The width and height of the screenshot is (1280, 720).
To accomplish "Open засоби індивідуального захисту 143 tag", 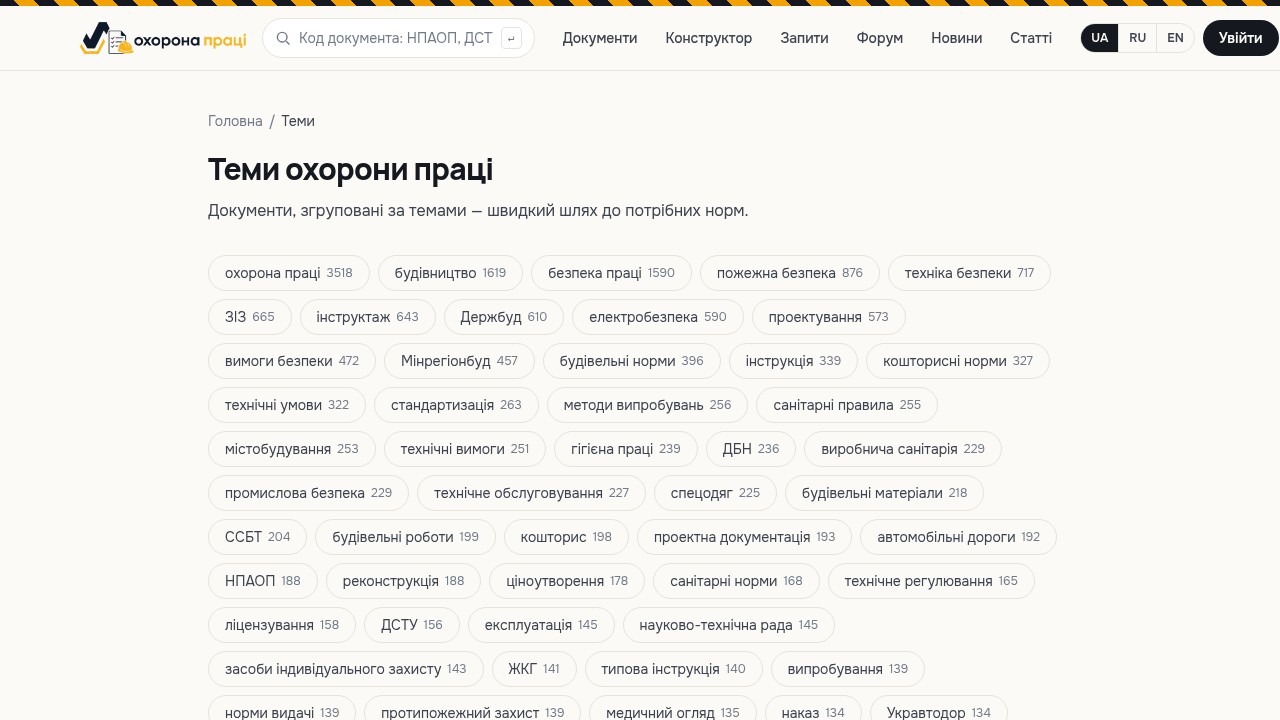I will 346,669.
